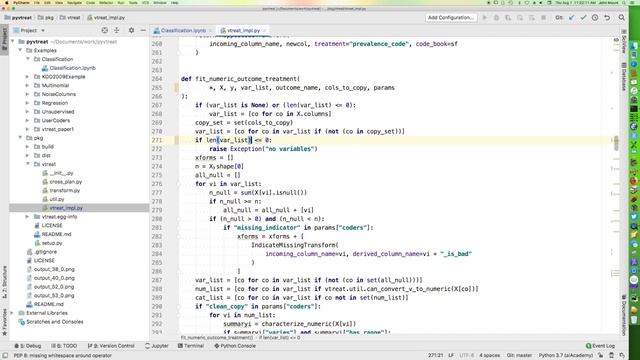Click the 4 spaces indent setting
640x360 pixels.
point(489,356)
